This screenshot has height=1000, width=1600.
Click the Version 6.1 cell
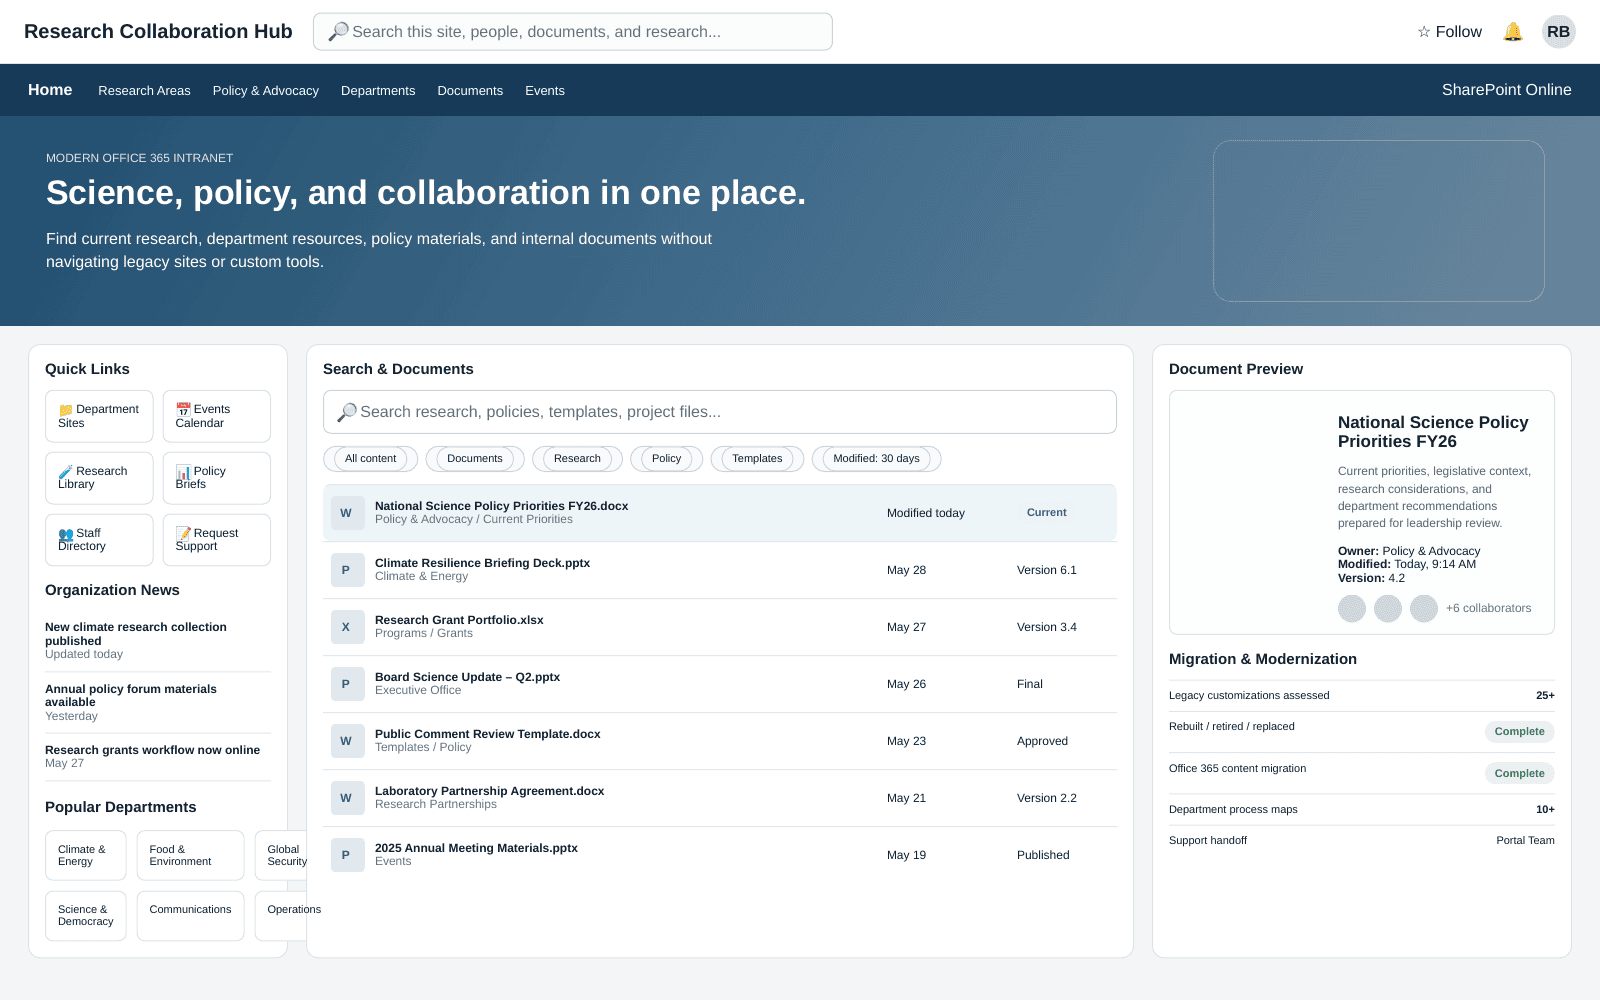point(1047,570)
